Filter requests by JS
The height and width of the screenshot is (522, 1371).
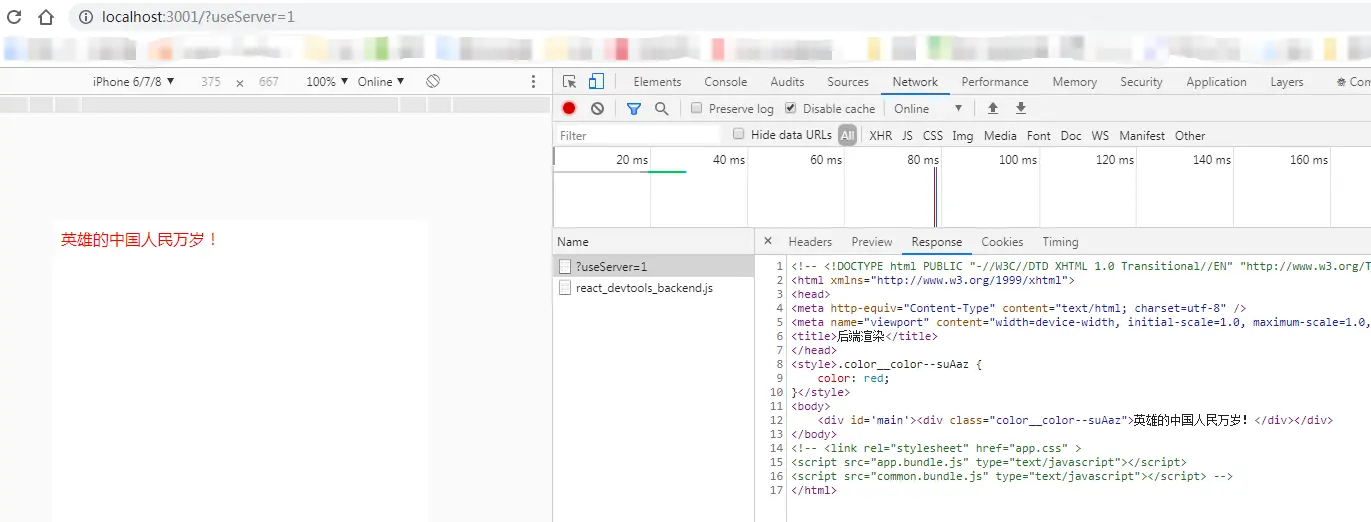pos(907,135)
